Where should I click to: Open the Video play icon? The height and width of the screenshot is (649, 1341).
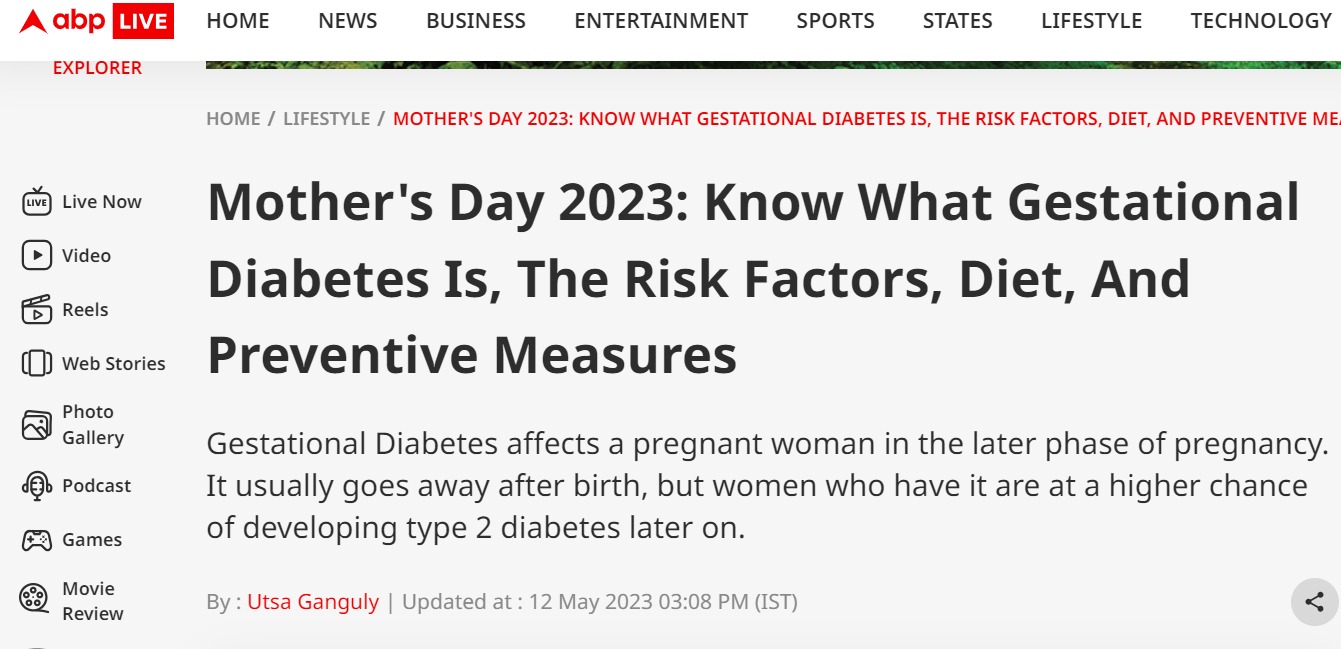pos(37,256)
